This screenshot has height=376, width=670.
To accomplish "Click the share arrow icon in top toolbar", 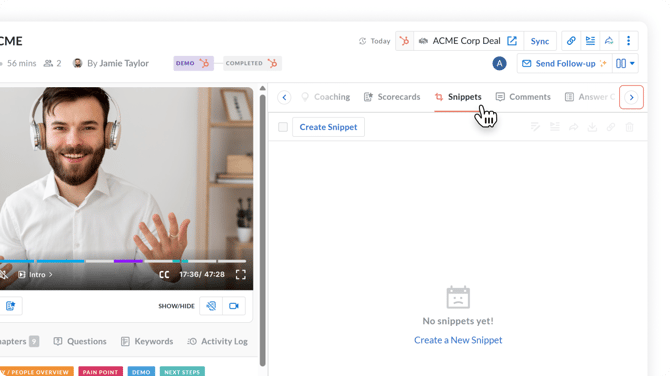I will pos(609,41).
